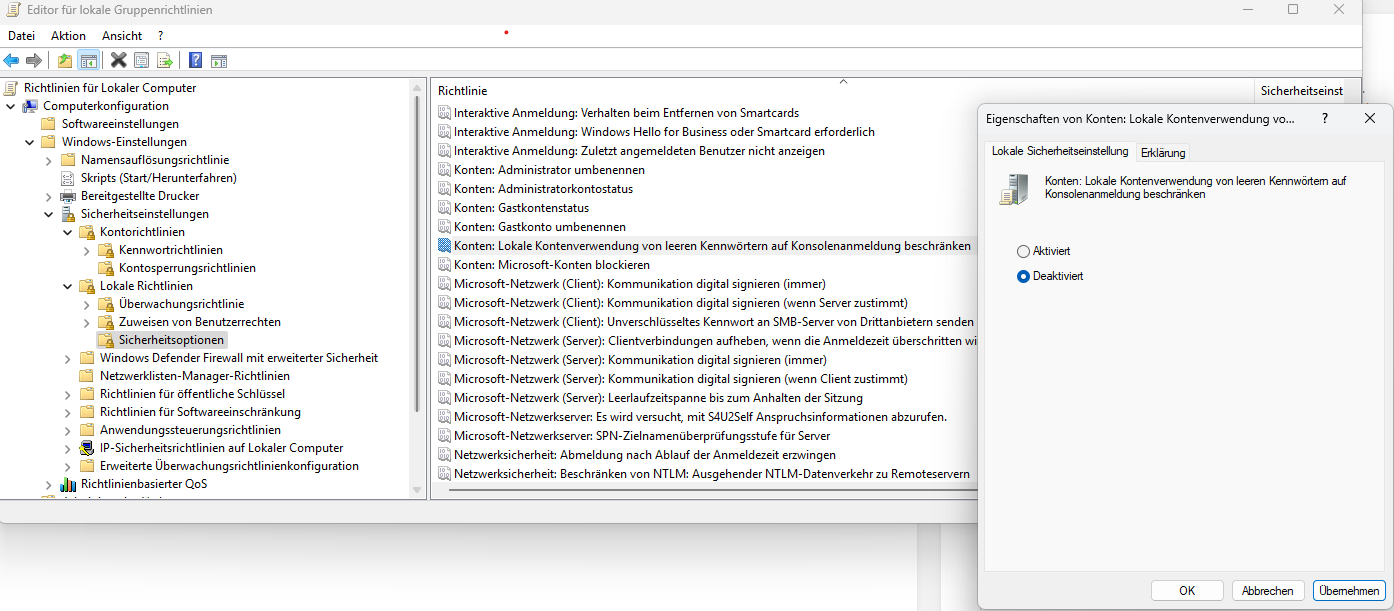Collapse the Sicherheitseinstellungen tree node
The width and height of the screenshot is (1394, 611).
click(x=48, y=214)
